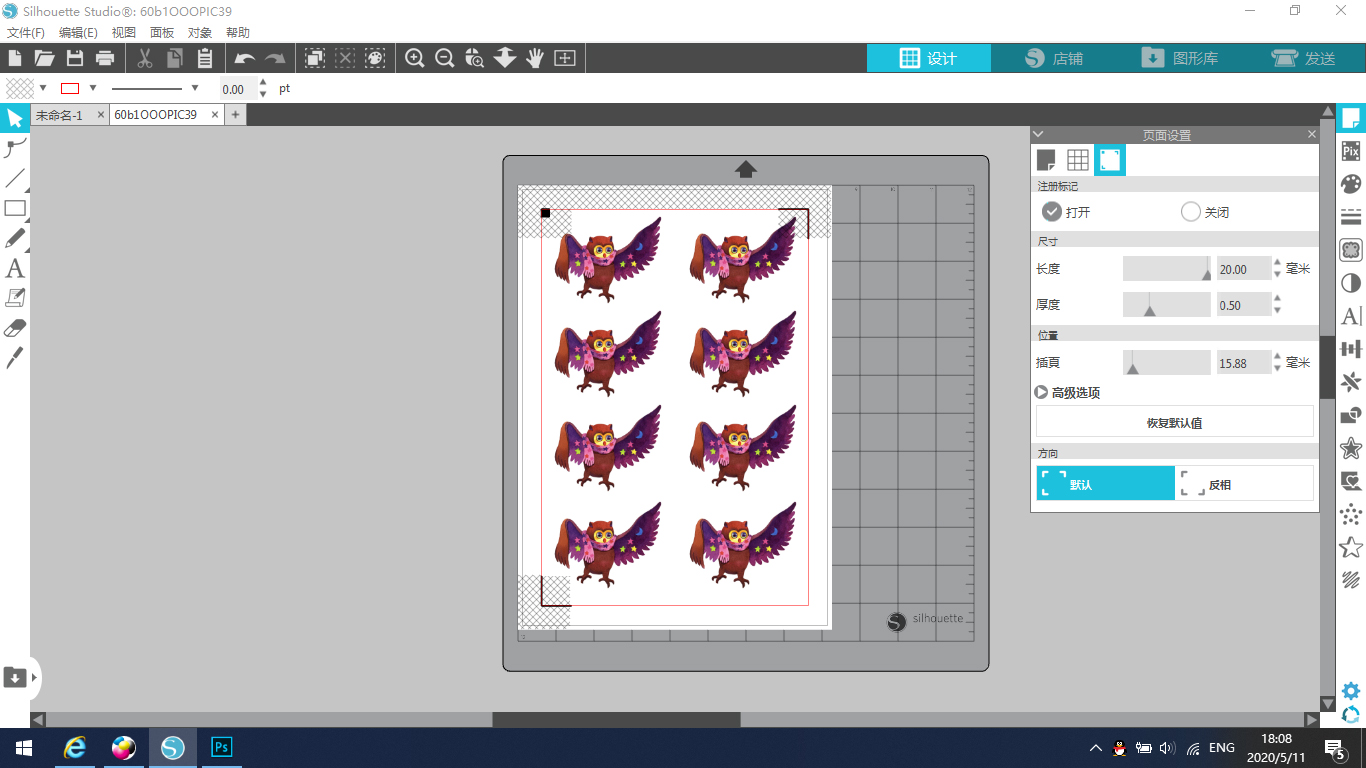Open the line style dropdown arrow
This screenshot has width=1366, height=768.
point(195,88)
